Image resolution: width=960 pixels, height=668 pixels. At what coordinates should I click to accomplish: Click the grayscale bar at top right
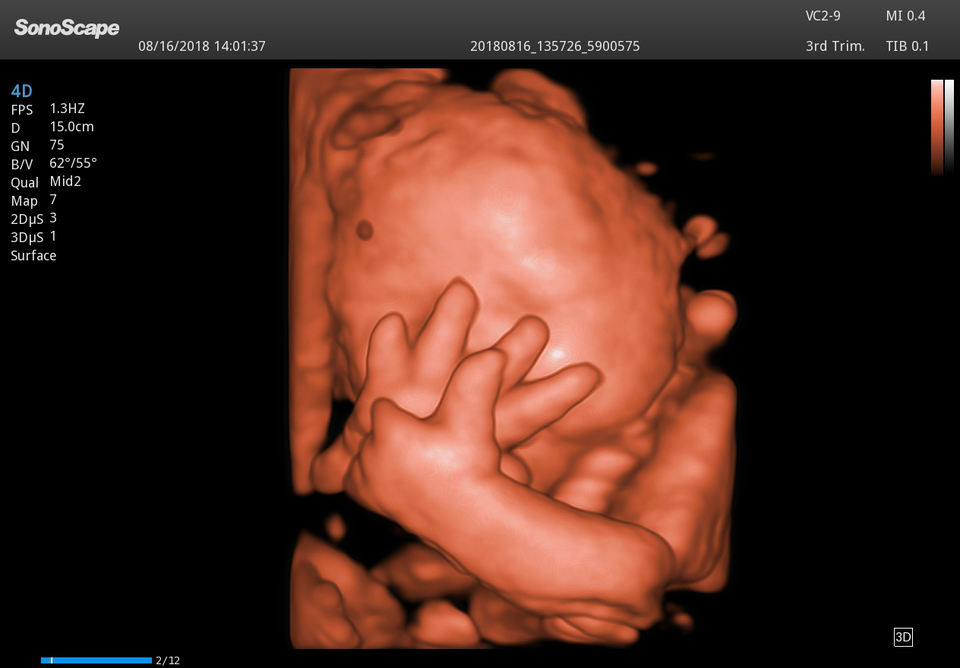click(949, 126)
